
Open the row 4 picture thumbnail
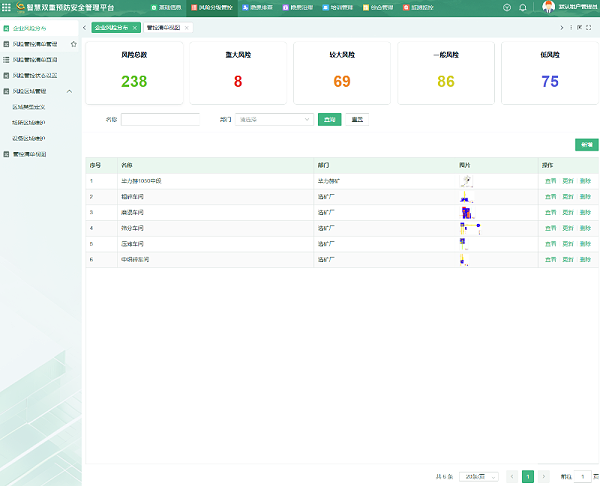[x=470, y=228]
